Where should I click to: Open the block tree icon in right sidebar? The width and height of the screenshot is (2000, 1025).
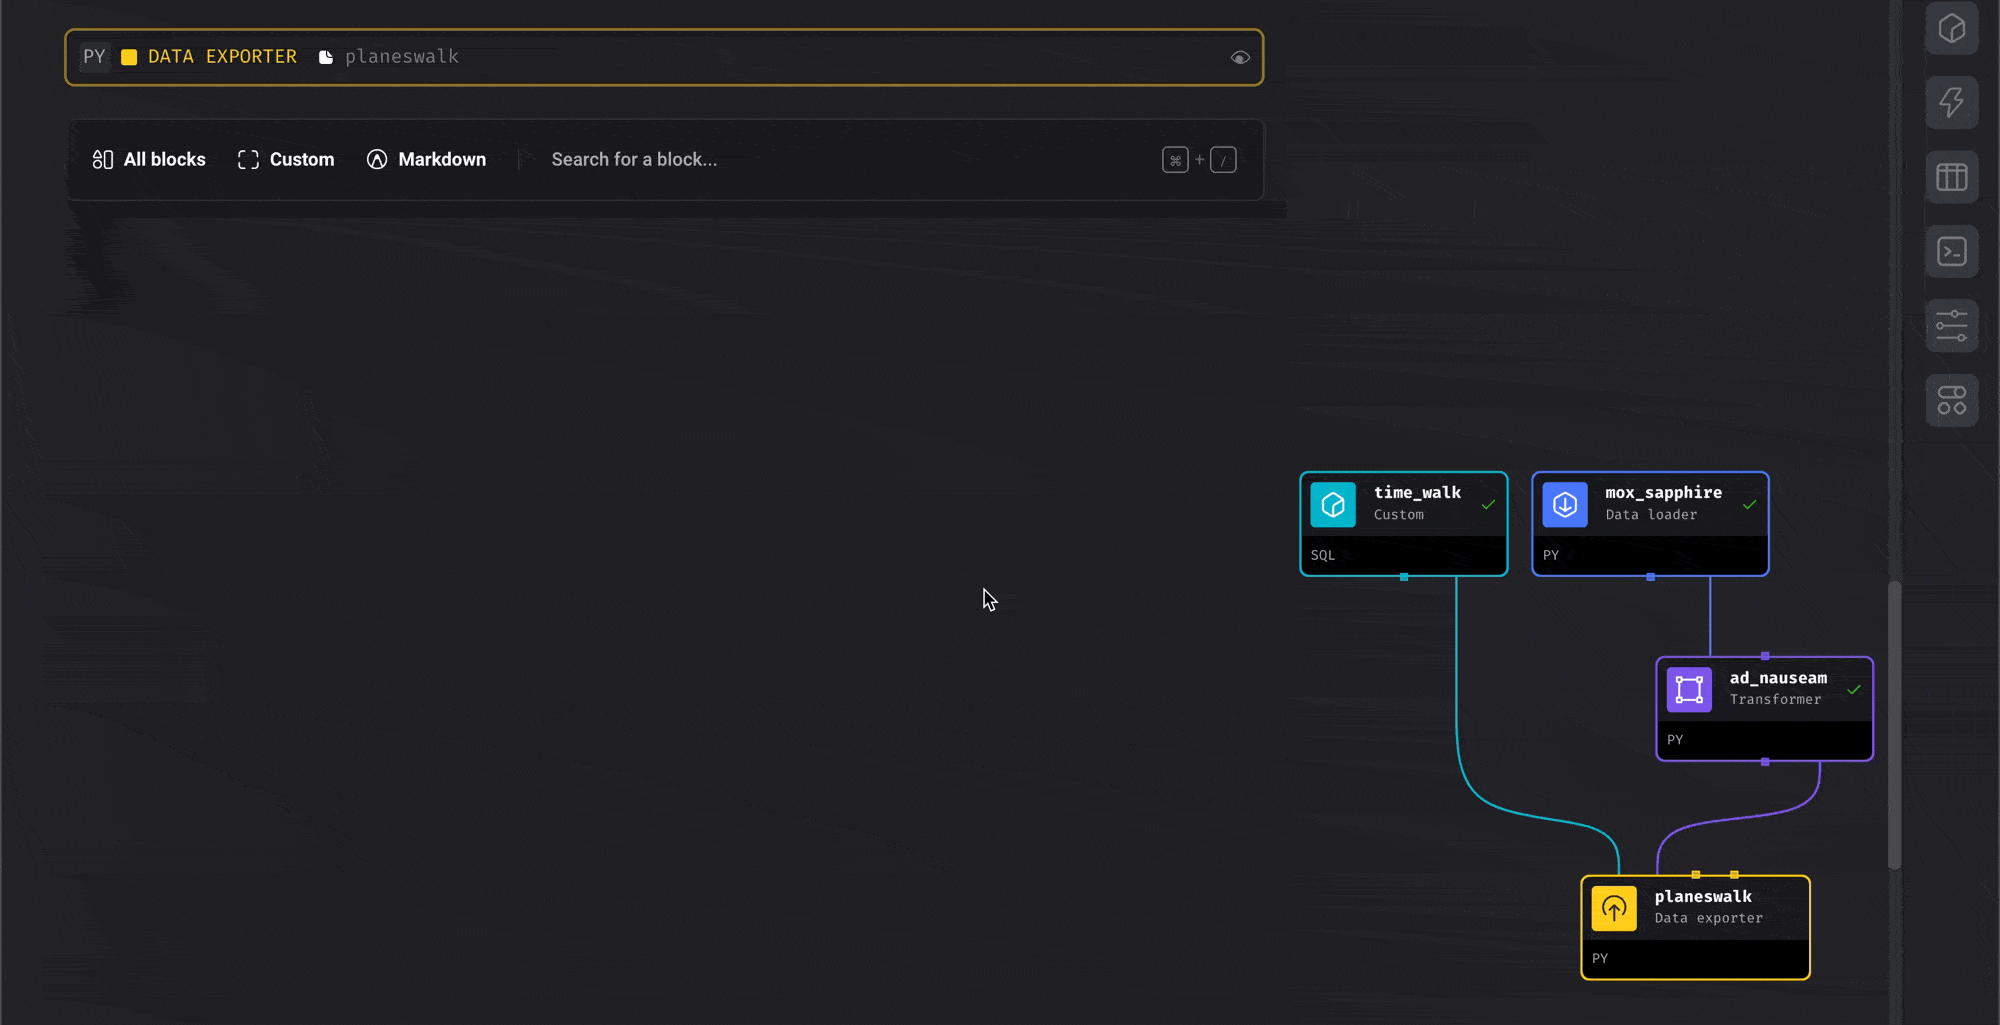[1951, 29]
